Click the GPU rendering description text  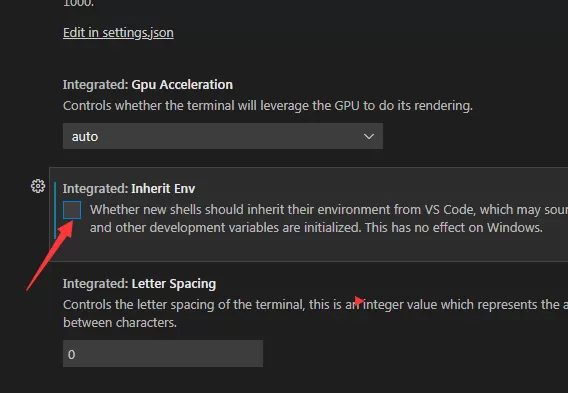(x=268, y=106)
